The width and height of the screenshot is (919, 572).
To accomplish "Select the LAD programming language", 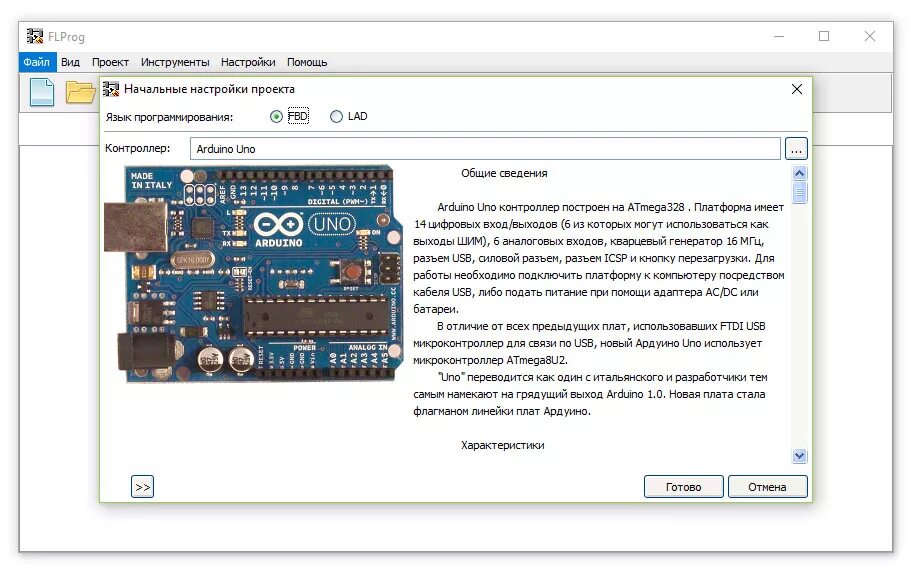I will tap(336, 117).
